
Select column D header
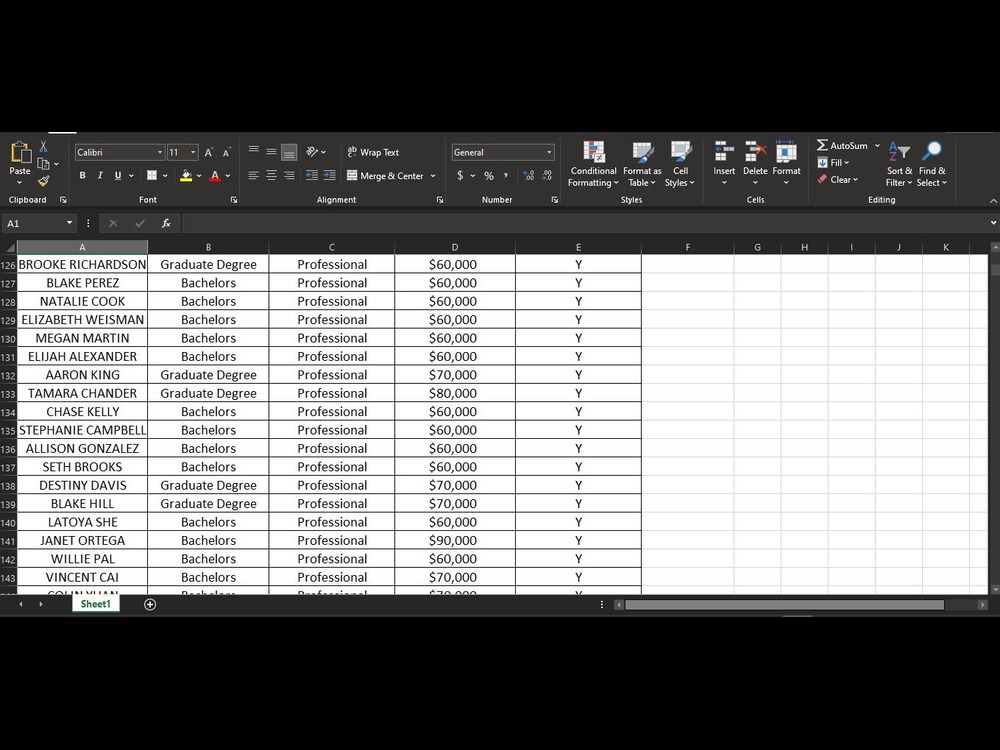[455, 247]
